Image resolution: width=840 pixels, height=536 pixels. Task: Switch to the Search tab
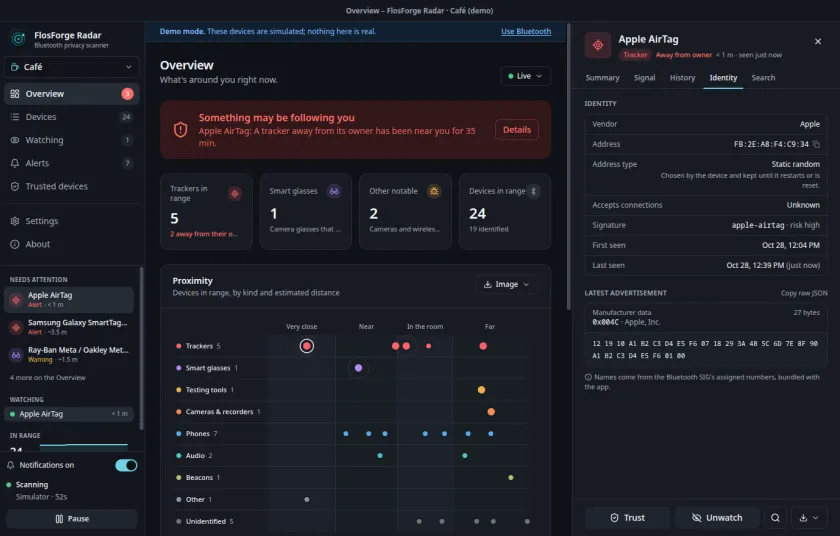pyautogui.click(x=763, y=78)
